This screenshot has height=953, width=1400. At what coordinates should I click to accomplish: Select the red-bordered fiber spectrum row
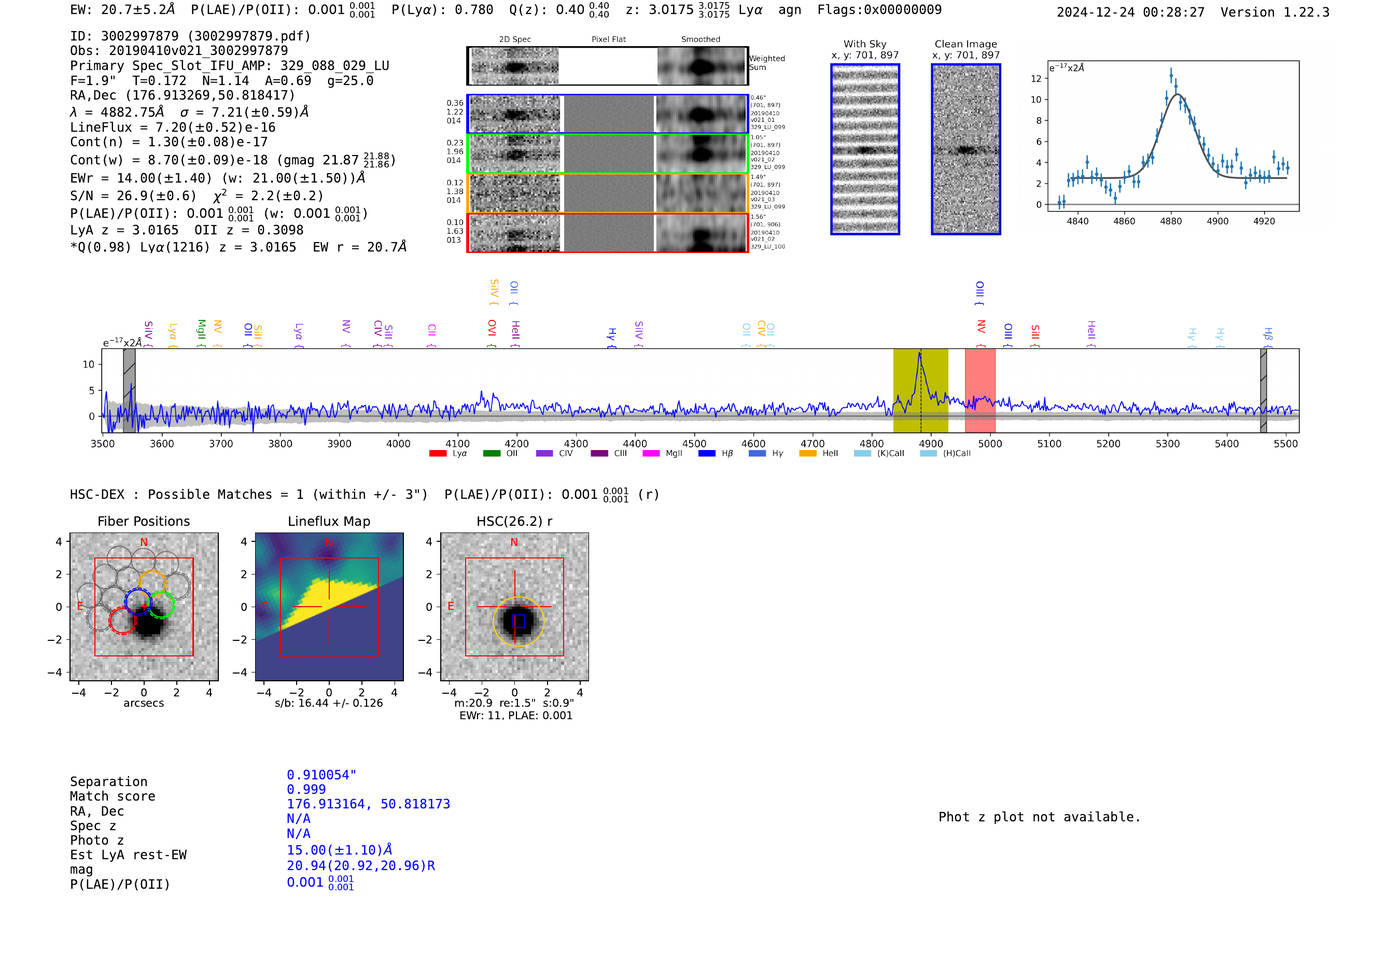[607, 233]
